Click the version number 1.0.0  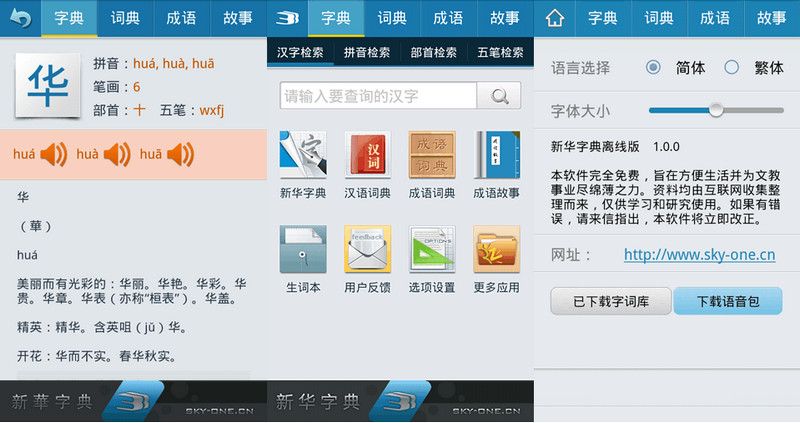pos(666,147)
